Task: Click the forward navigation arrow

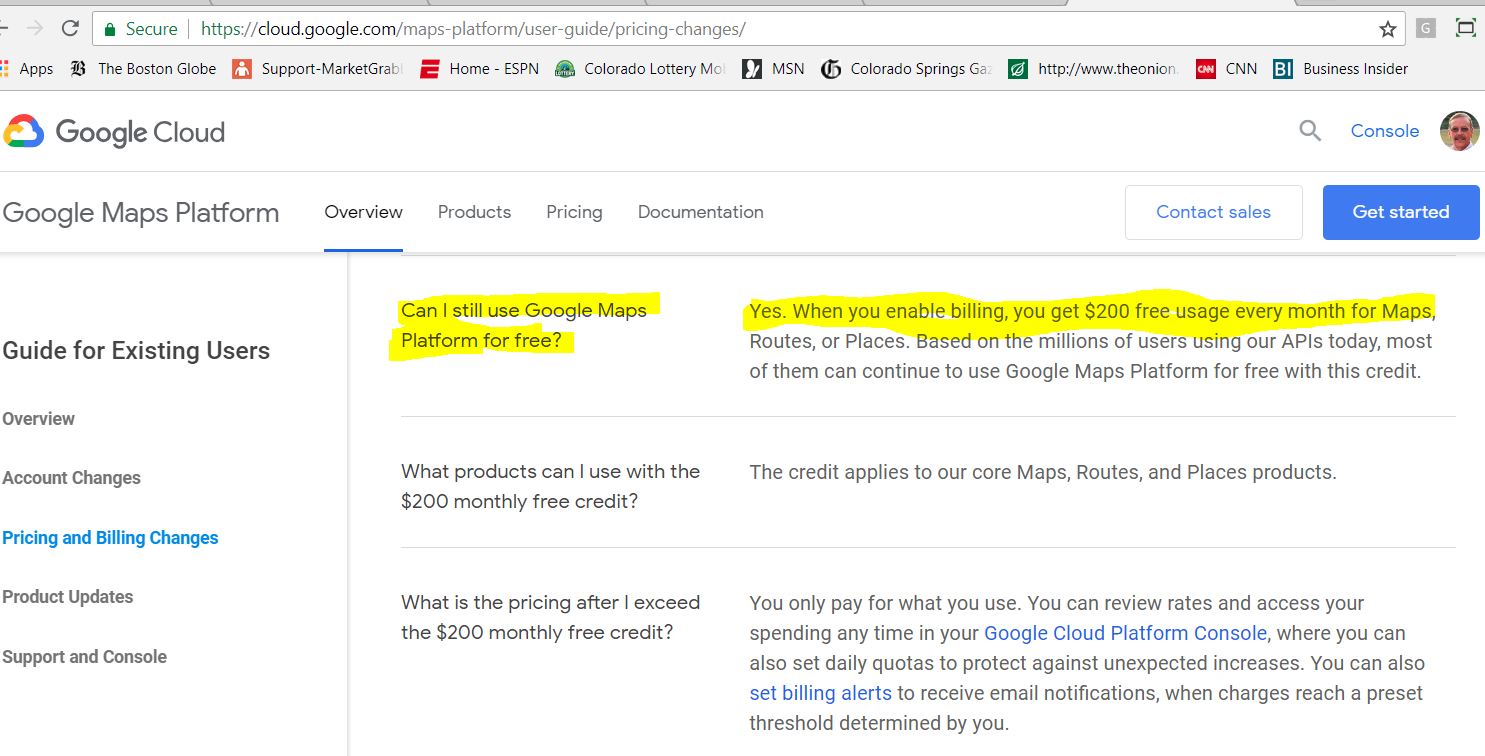Action: point(35,29)
